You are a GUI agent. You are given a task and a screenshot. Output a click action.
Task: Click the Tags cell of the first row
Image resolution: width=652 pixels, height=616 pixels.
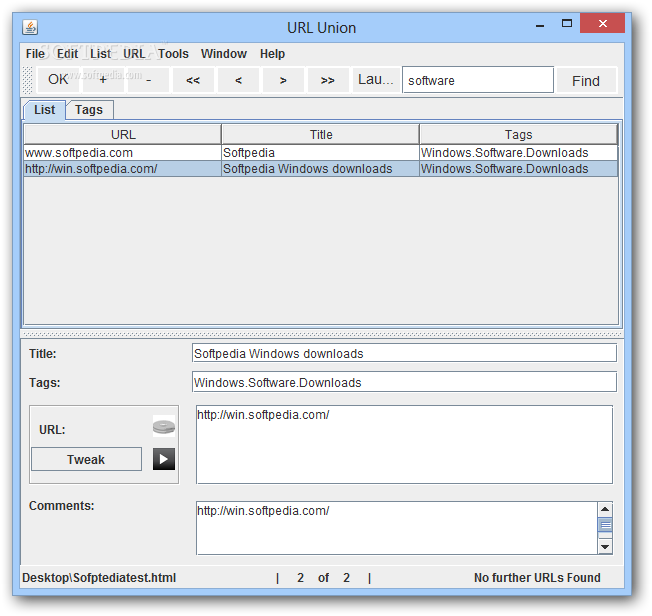[519, 153]
